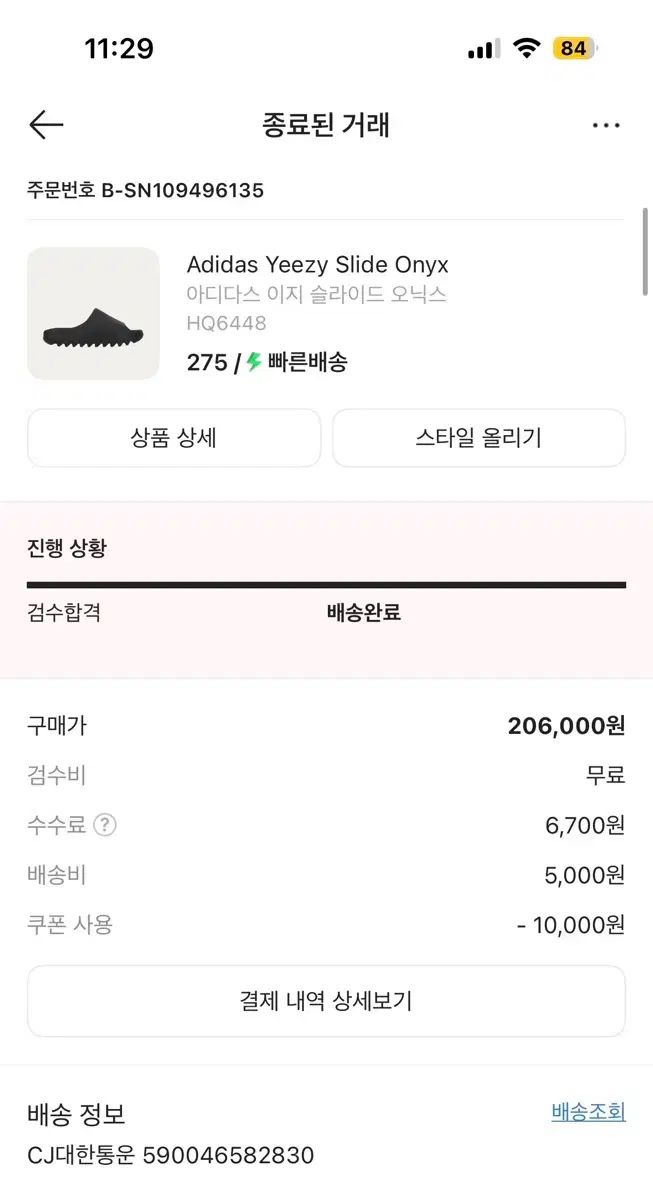Open the Yeezy Slide product thumbnail
Screen dimensions: 653x1200
coord(93,314)
